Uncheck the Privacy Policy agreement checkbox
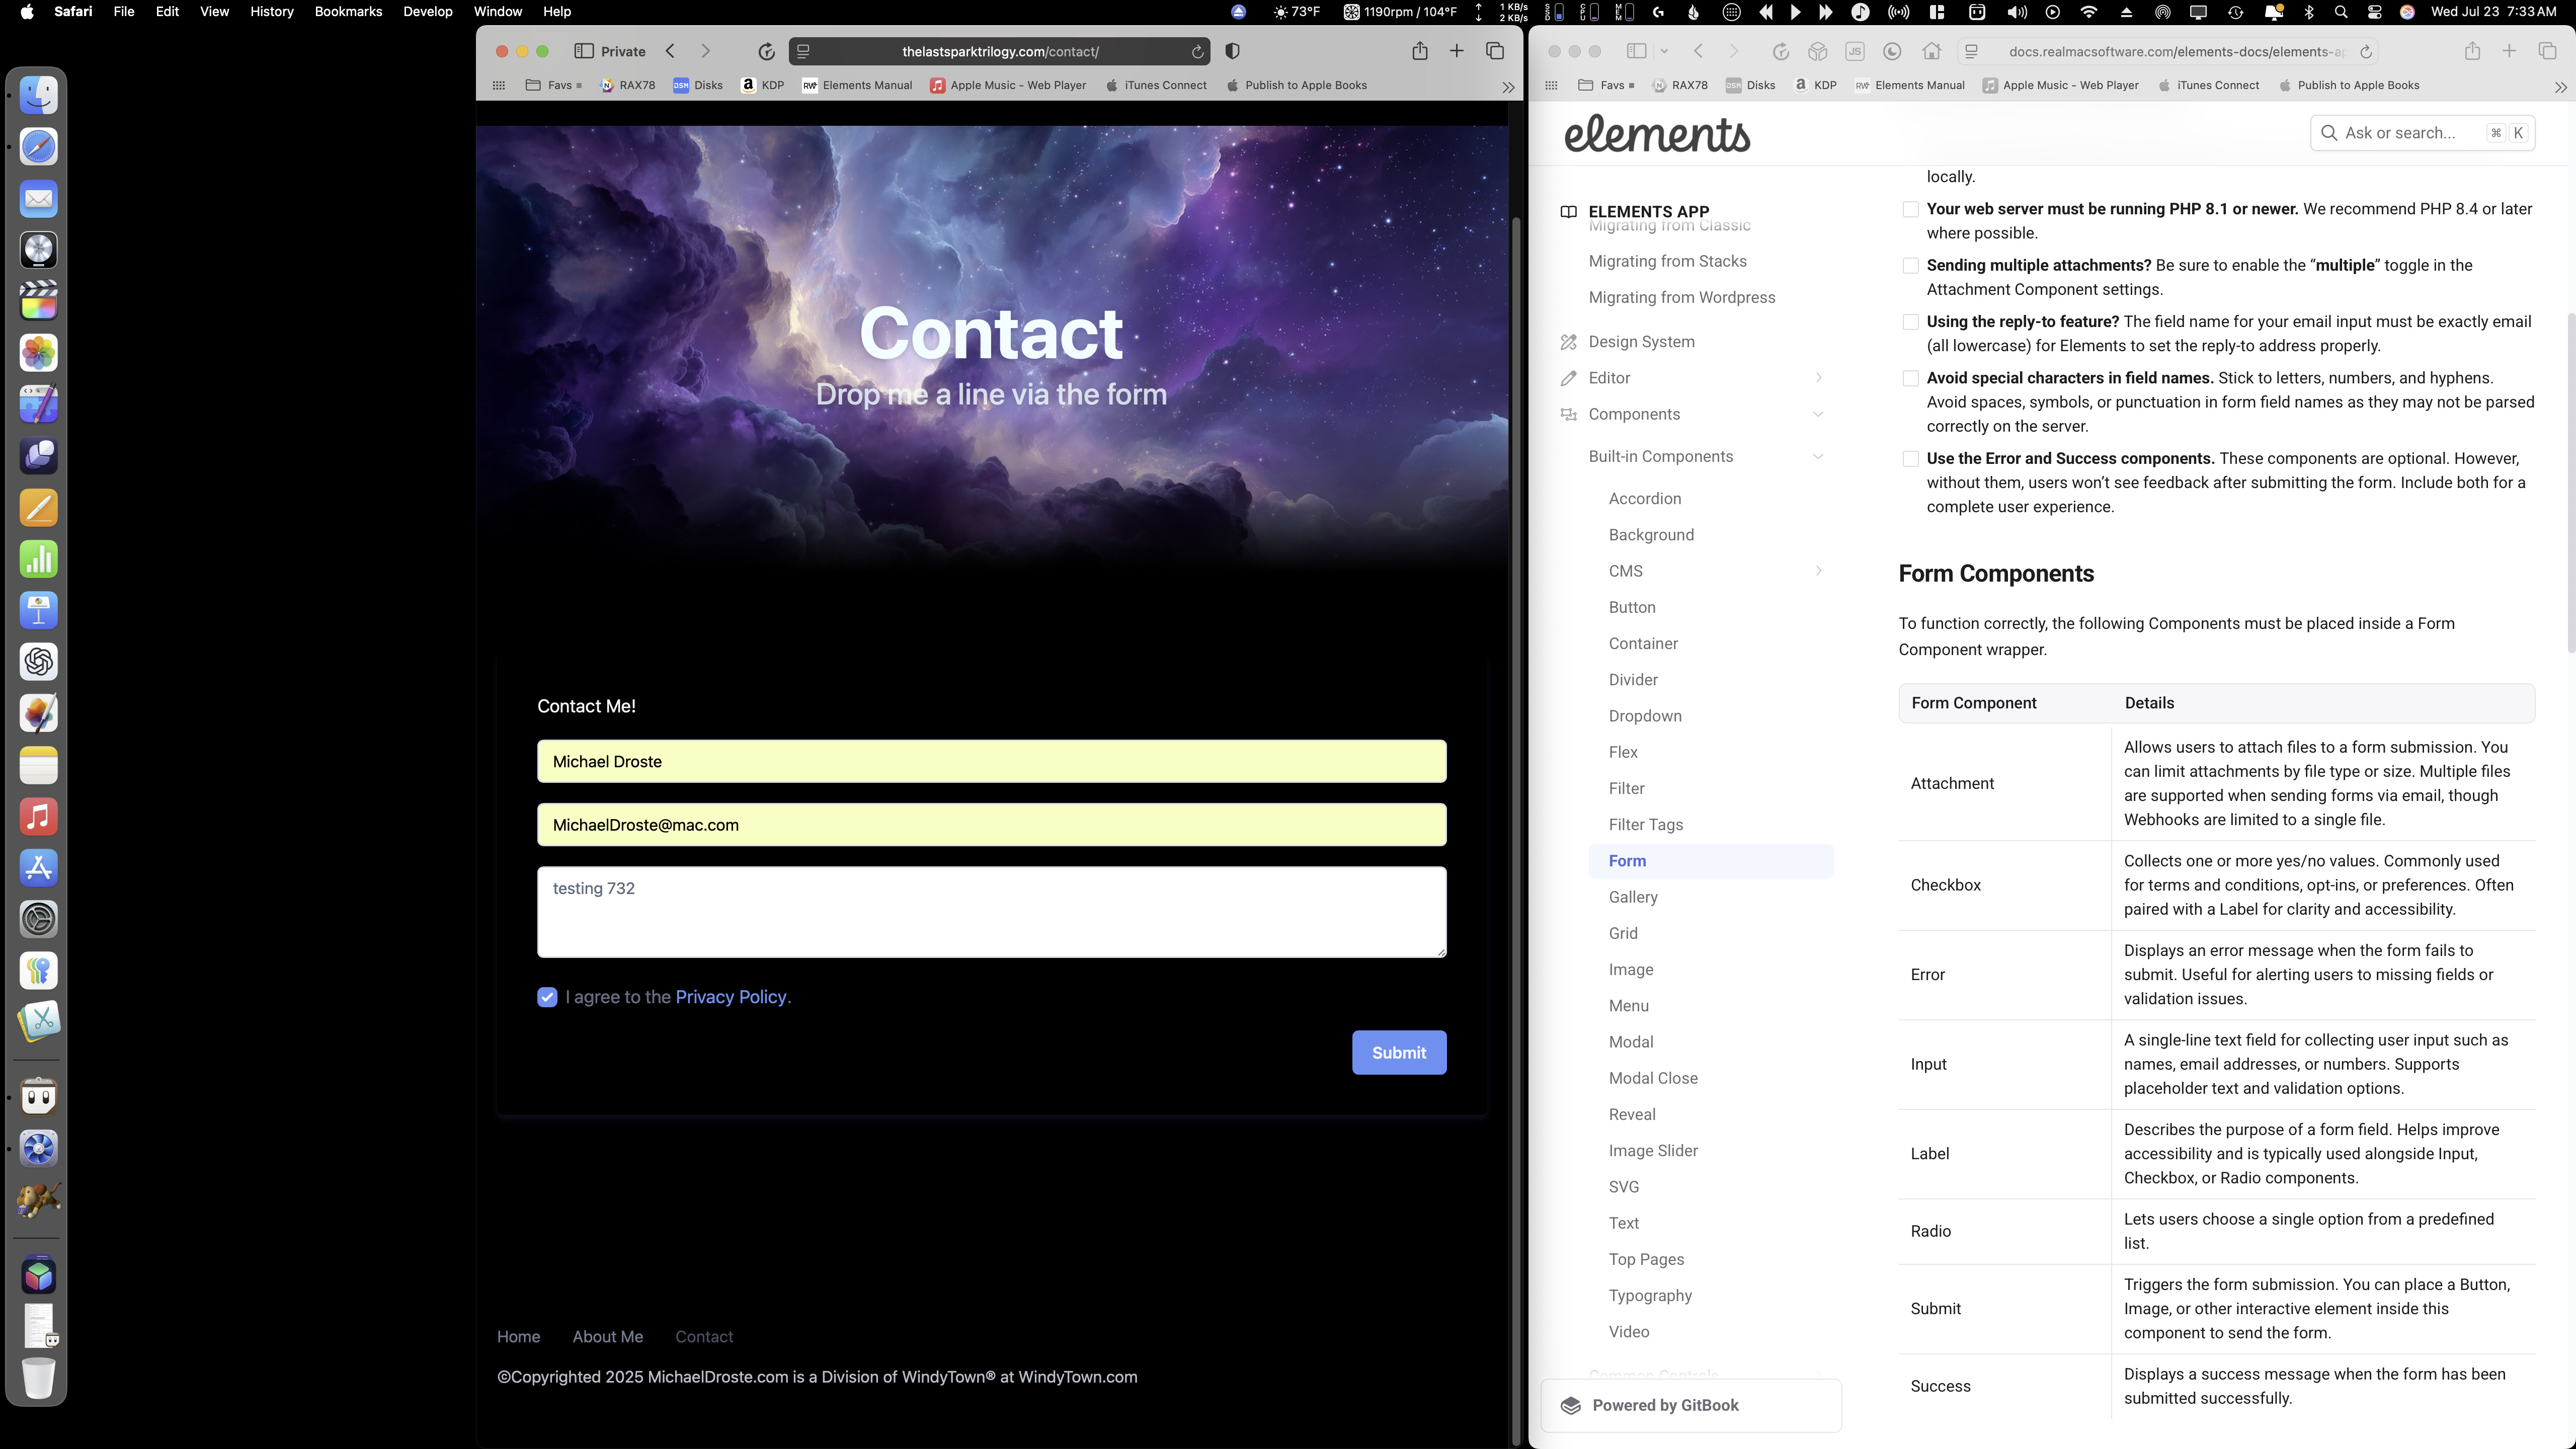 pos(547,997)
